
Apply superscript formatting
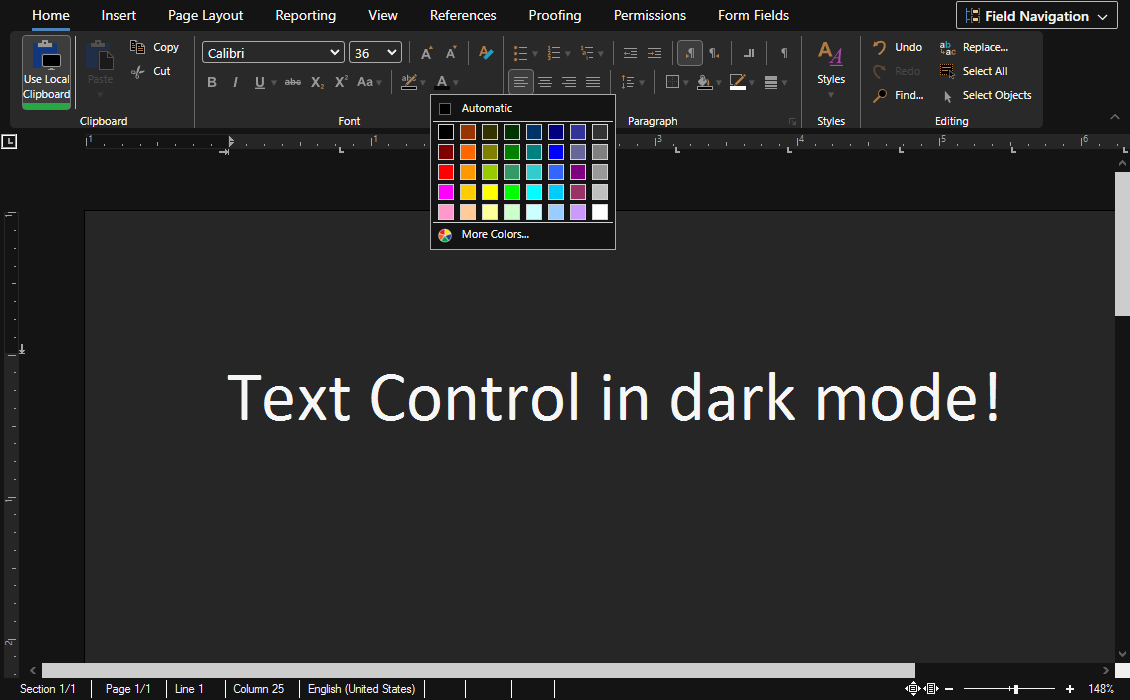tap(341, 82)
